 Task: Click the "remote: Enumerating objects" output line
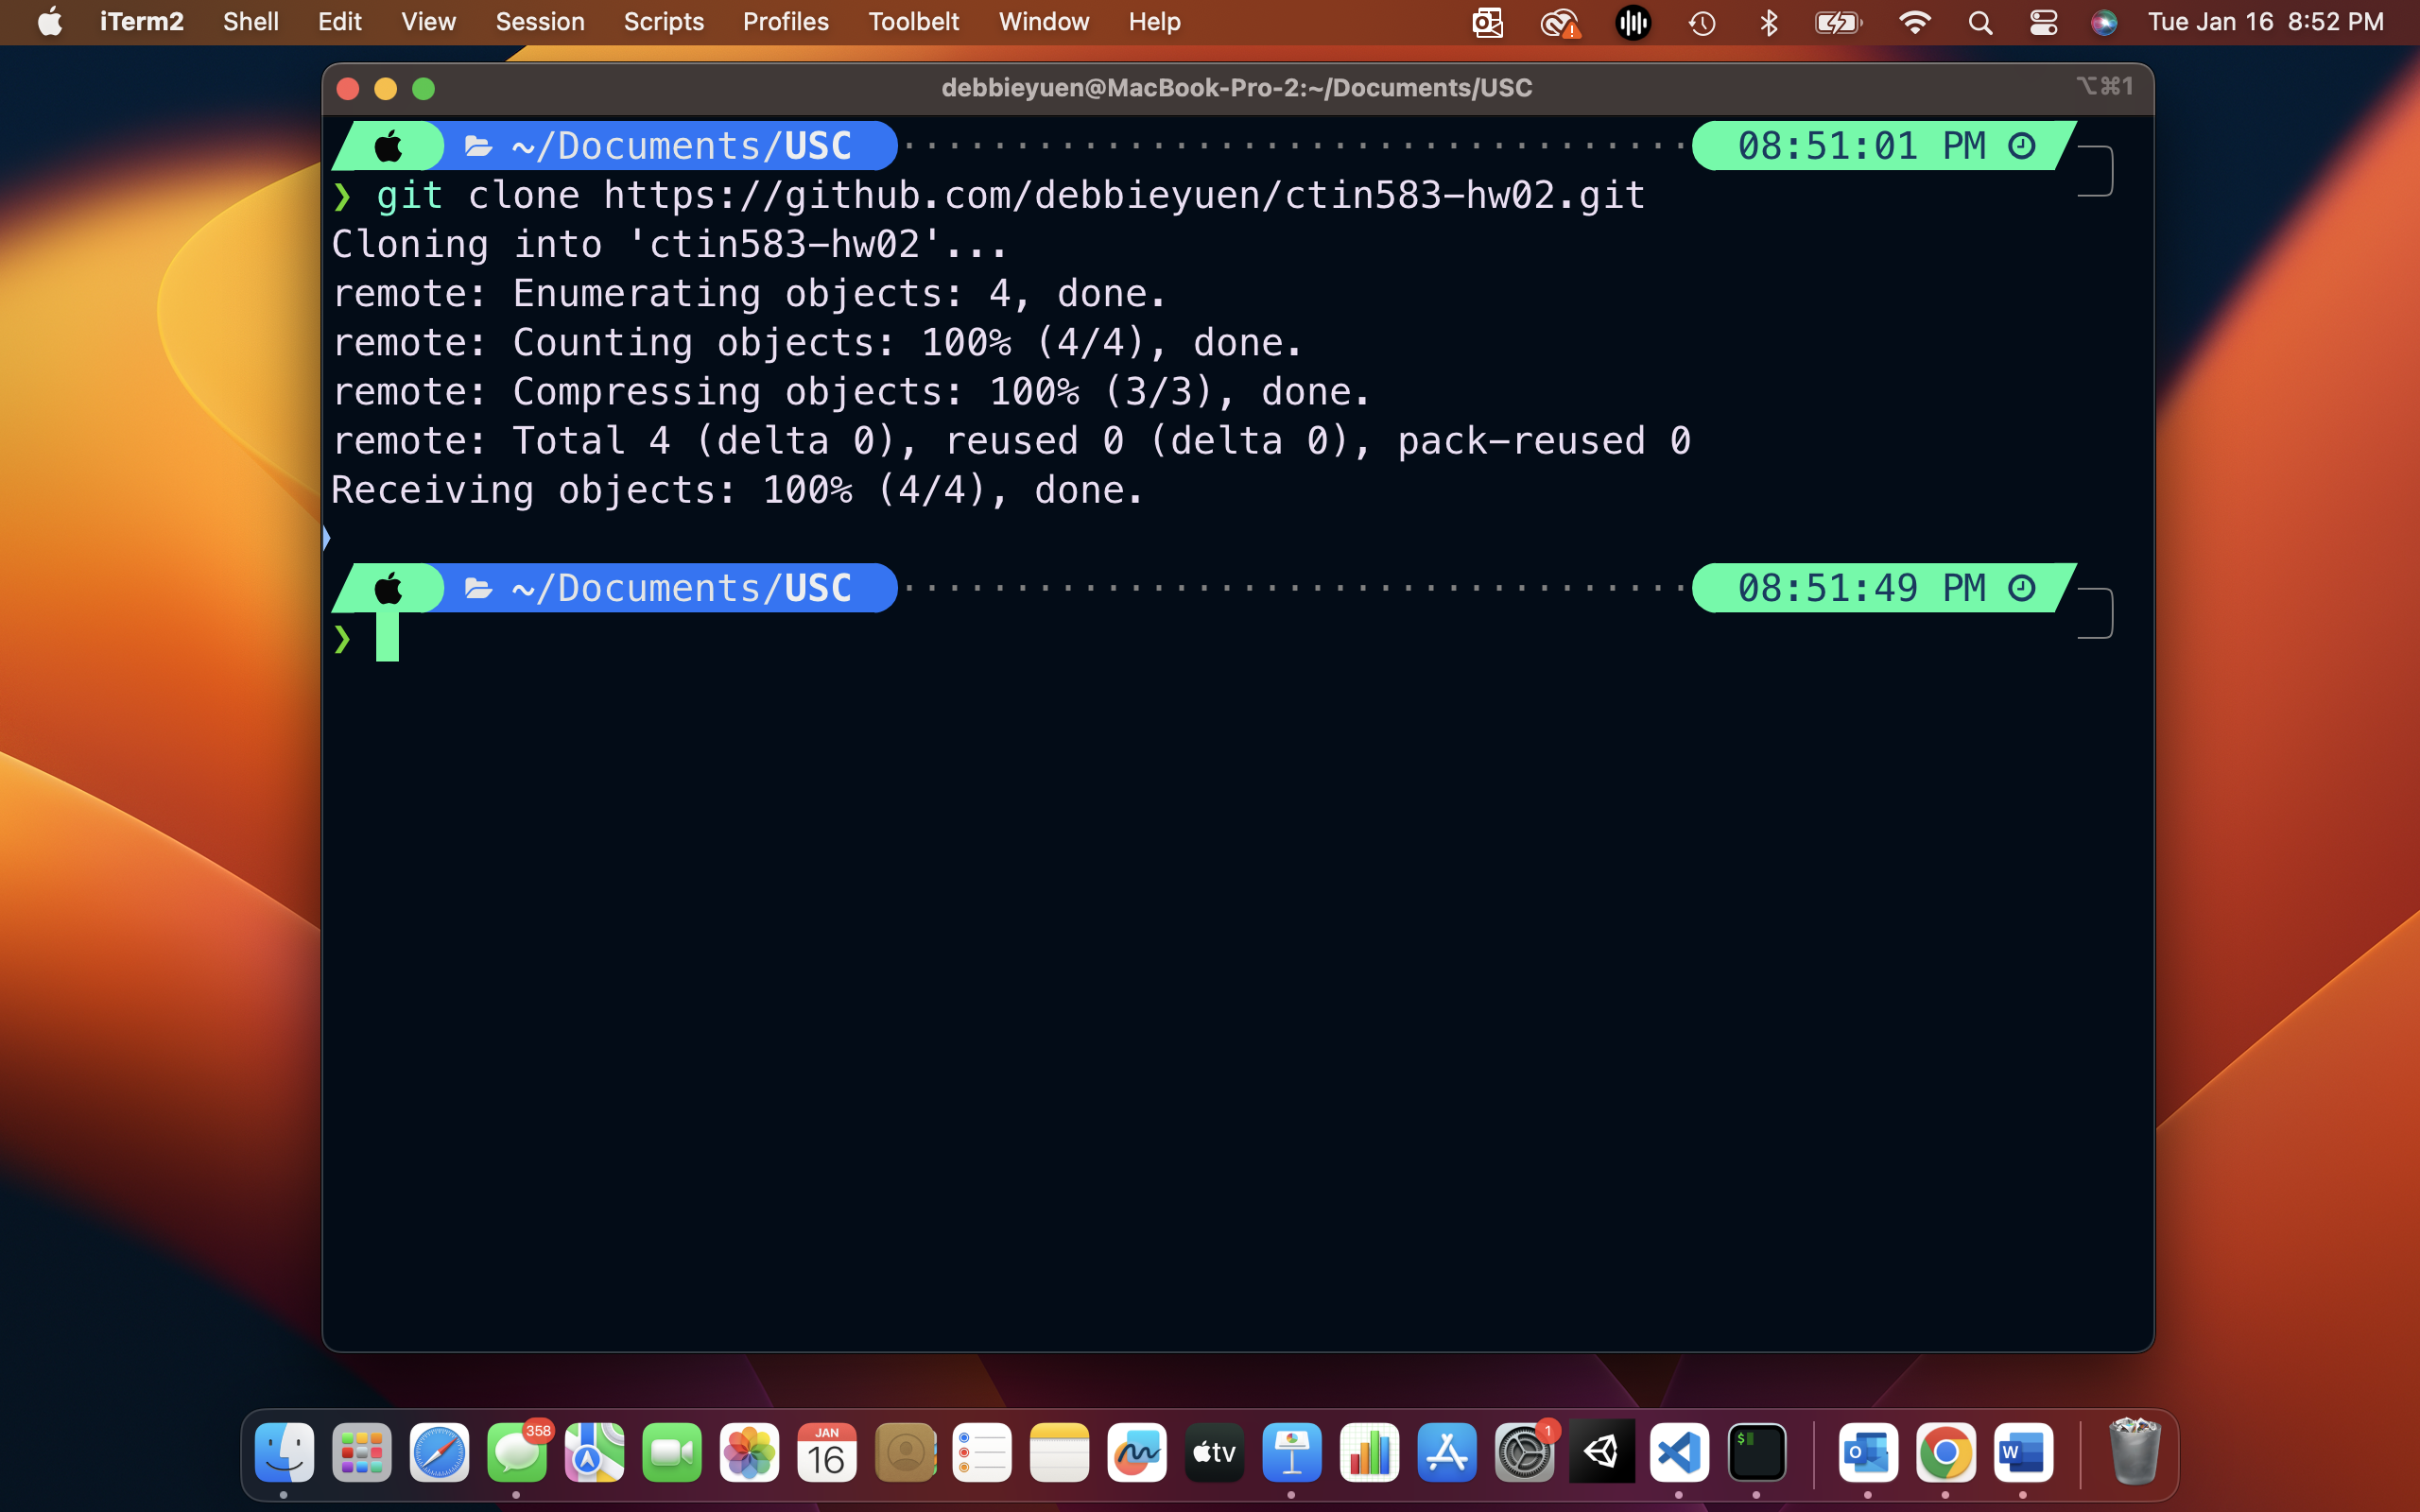749,293
